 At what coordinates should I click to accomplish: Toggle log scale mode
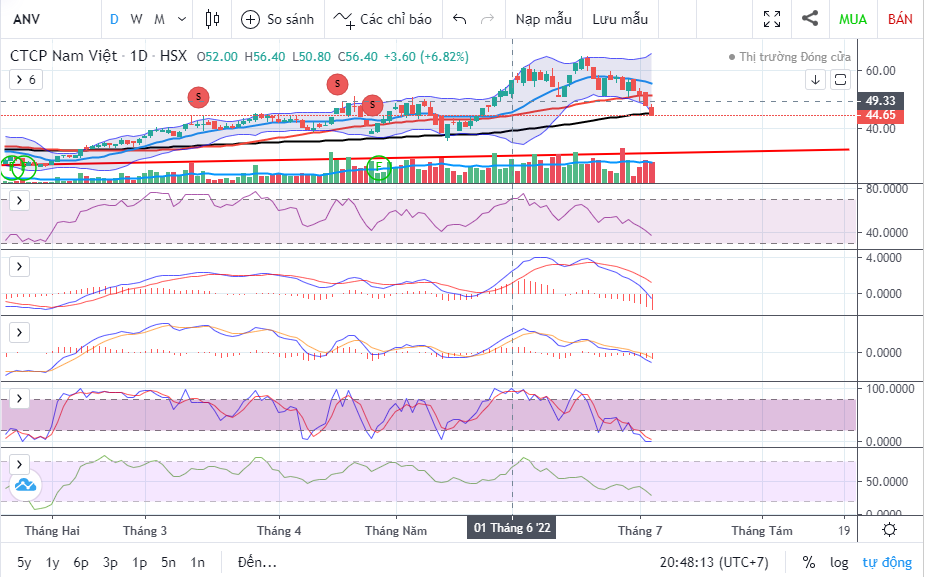click(x=838, y=562)
